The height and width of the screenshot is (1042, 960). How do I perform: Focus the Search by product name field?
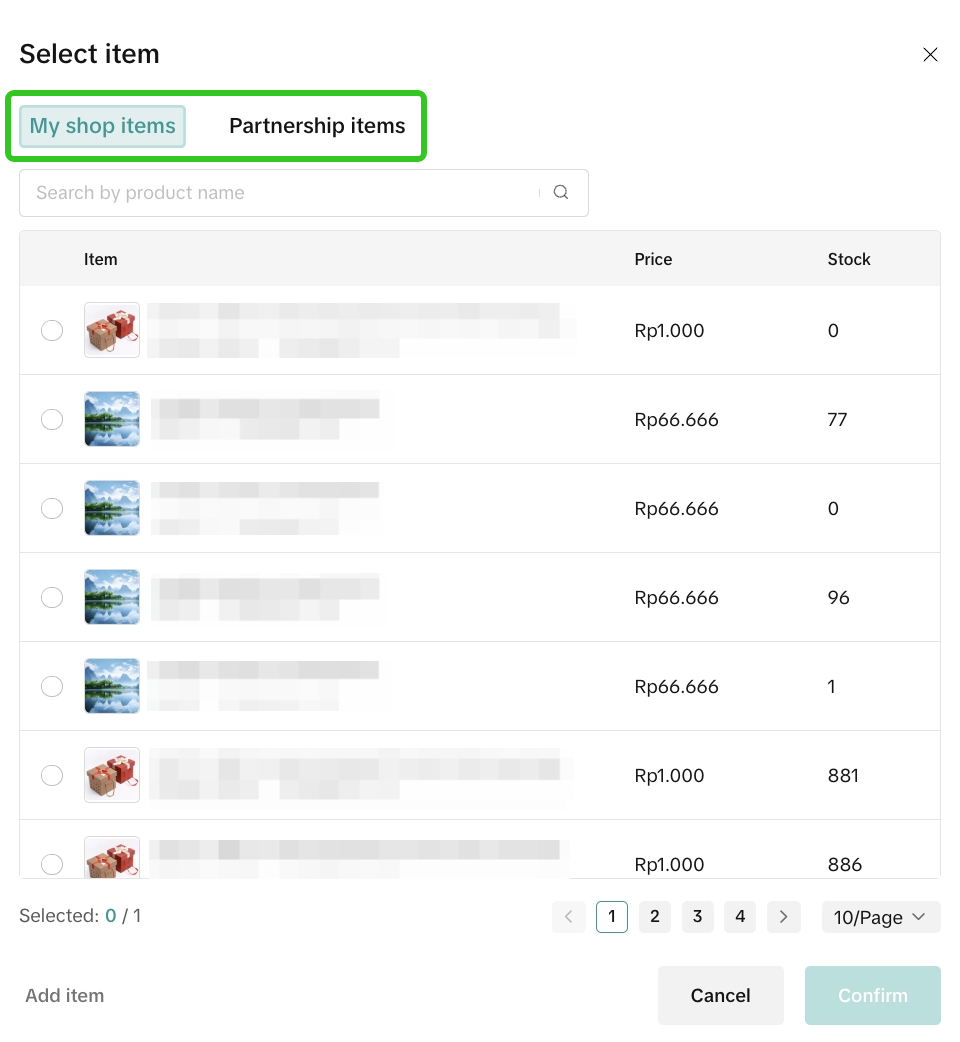click(280, 193)
